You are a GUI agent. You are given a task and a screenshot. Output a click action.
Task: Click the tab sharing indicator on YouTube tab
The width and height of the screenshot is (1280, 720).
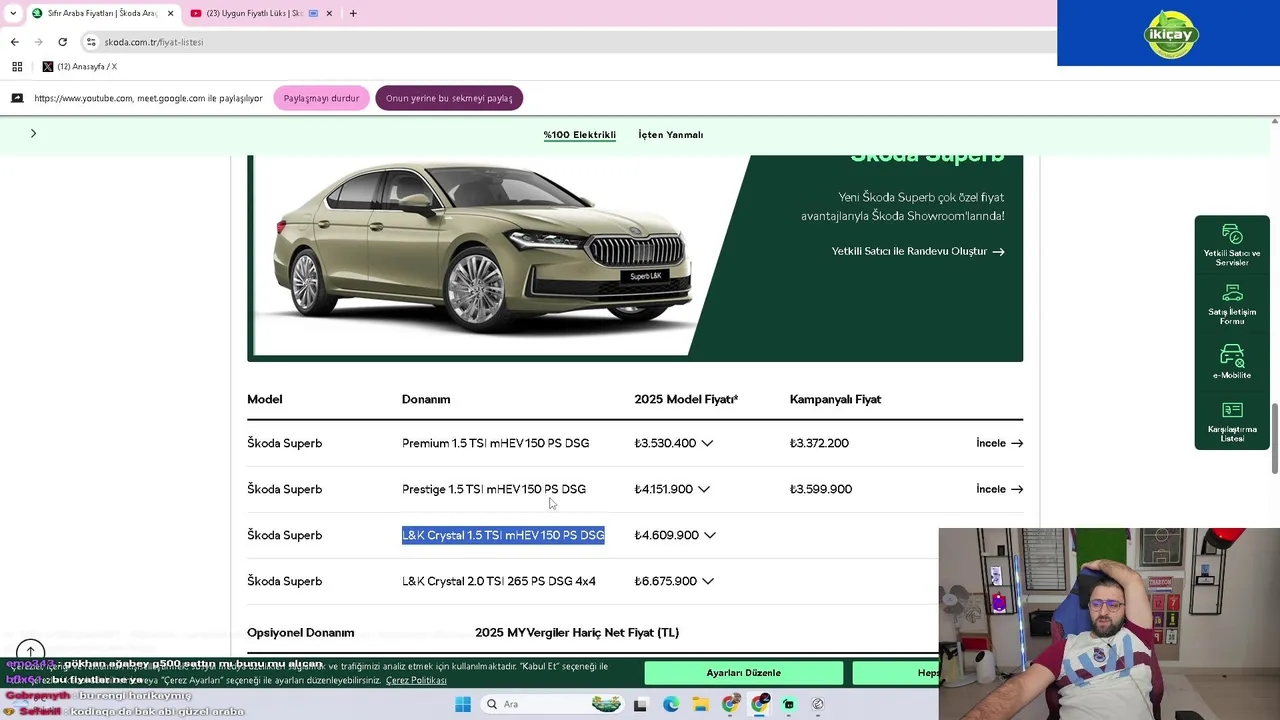coord(313,13)
